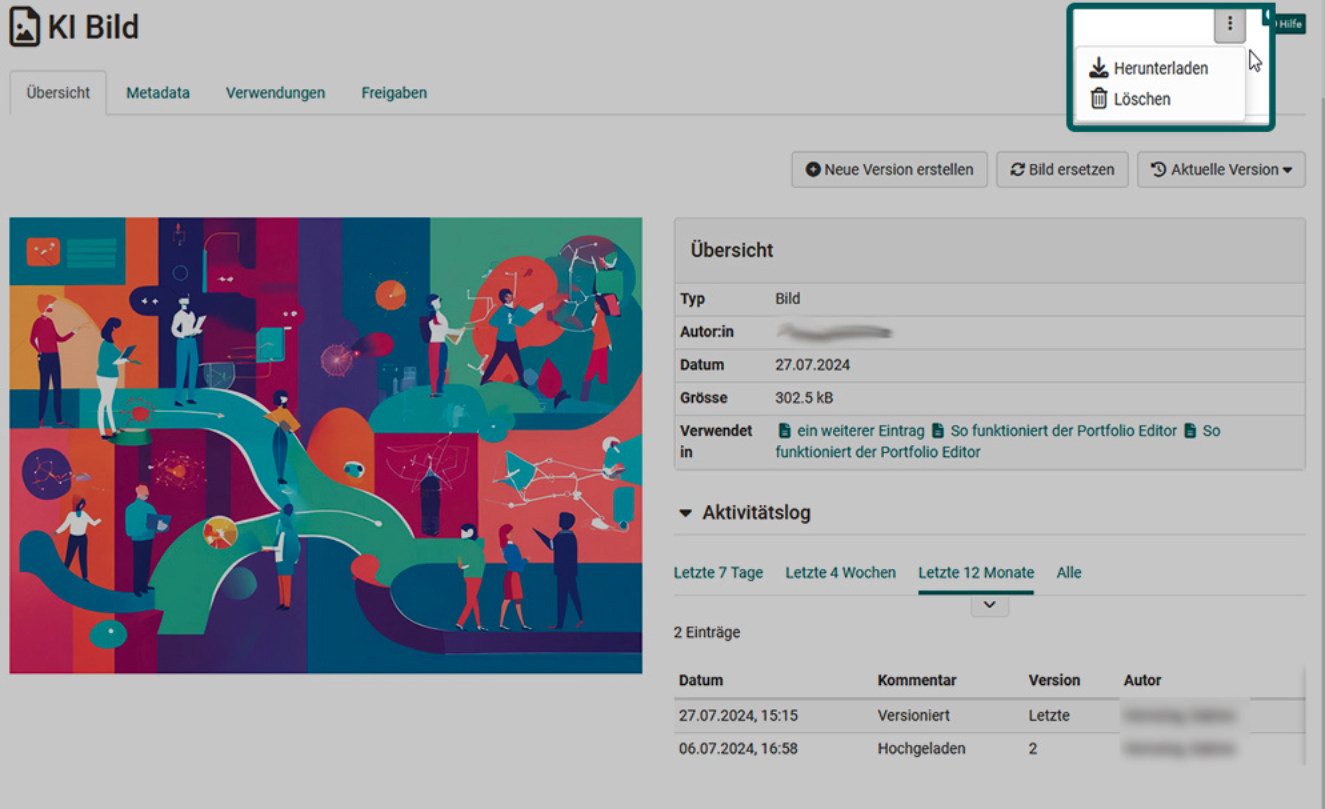Viewport: 1325px width, 809px height.
Task: Click the refresh icon on Bild ersetzen
Action: click(x=1016, y=169)
